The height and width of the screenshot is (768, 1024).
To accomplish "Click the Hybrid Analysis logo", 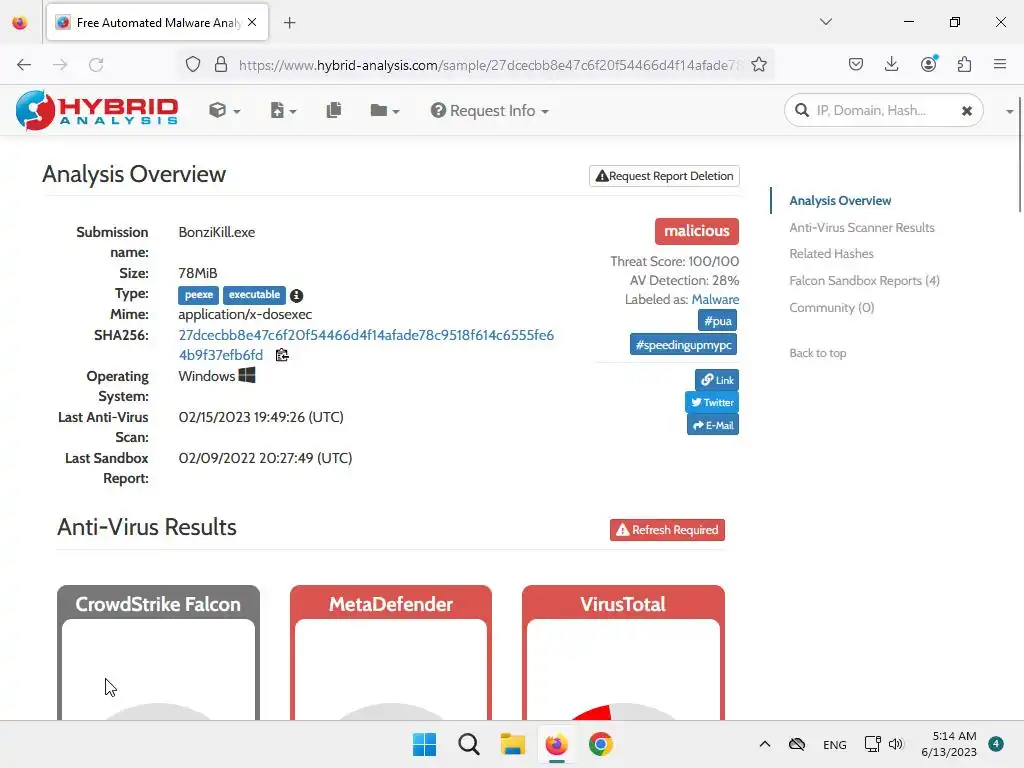I will (x=97, y=110).
